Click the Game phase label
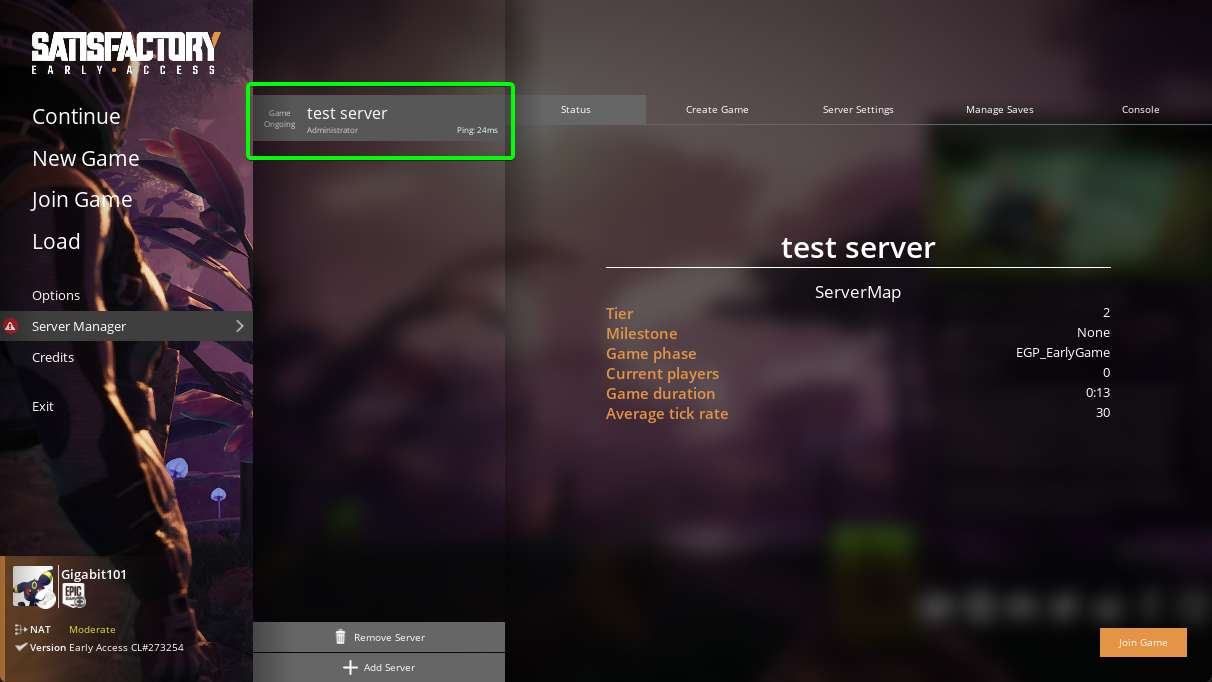Image resolution: width=1212 pixels, height=682 pixels. pos(651,354)
